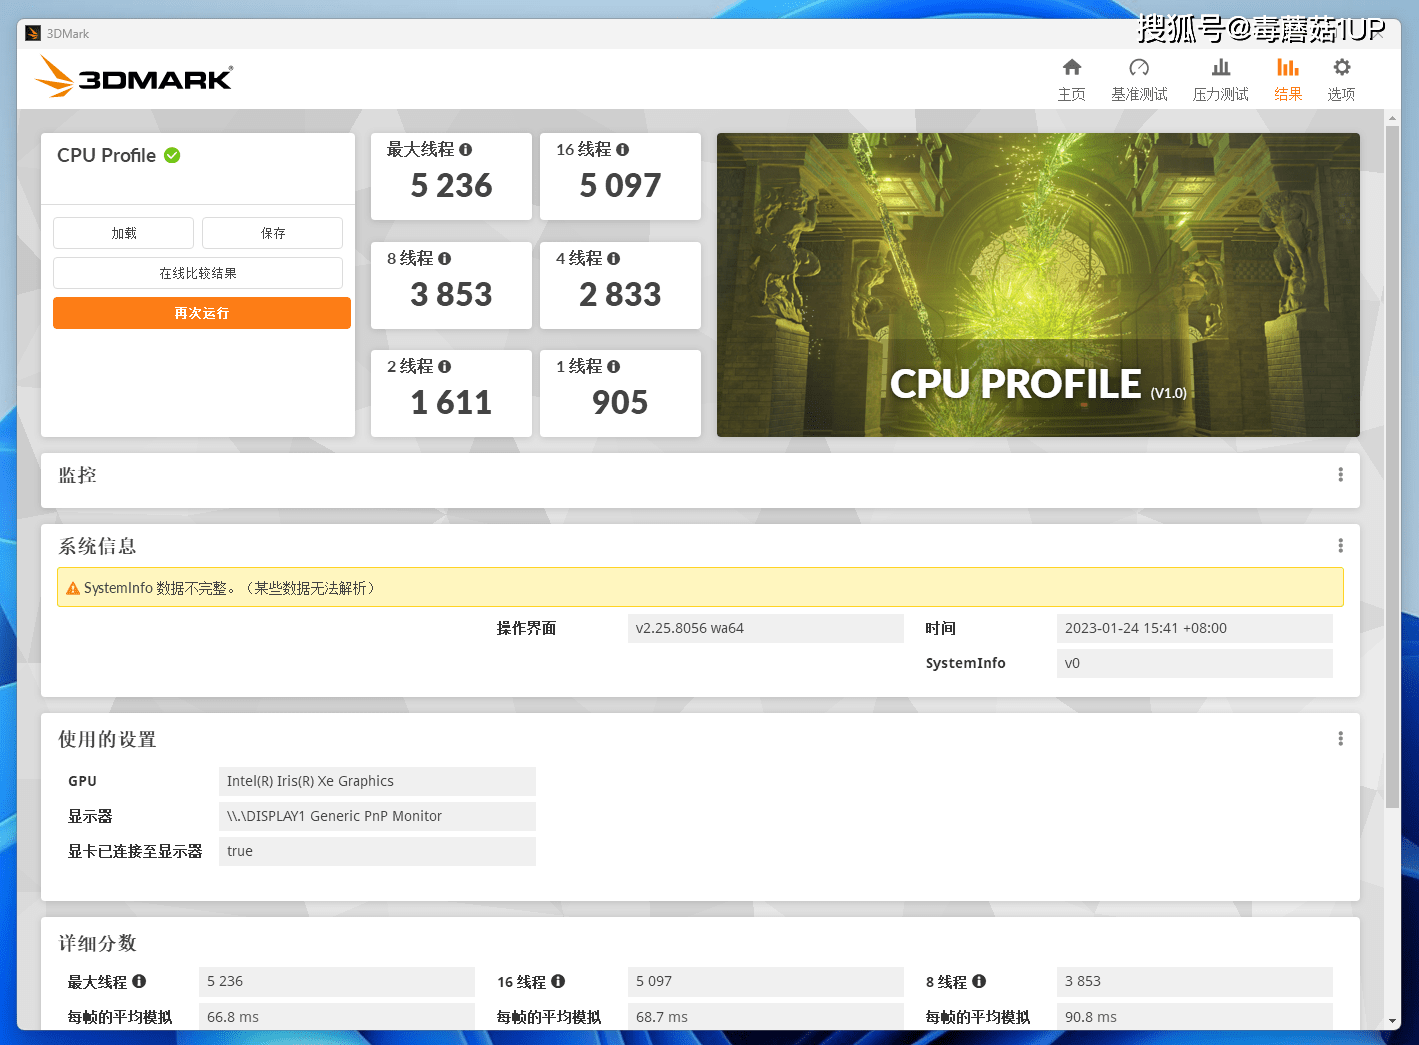Show info for 最大线程 score card
Viewport: 1419px width, 1045px height.
[x=465, y=149]
